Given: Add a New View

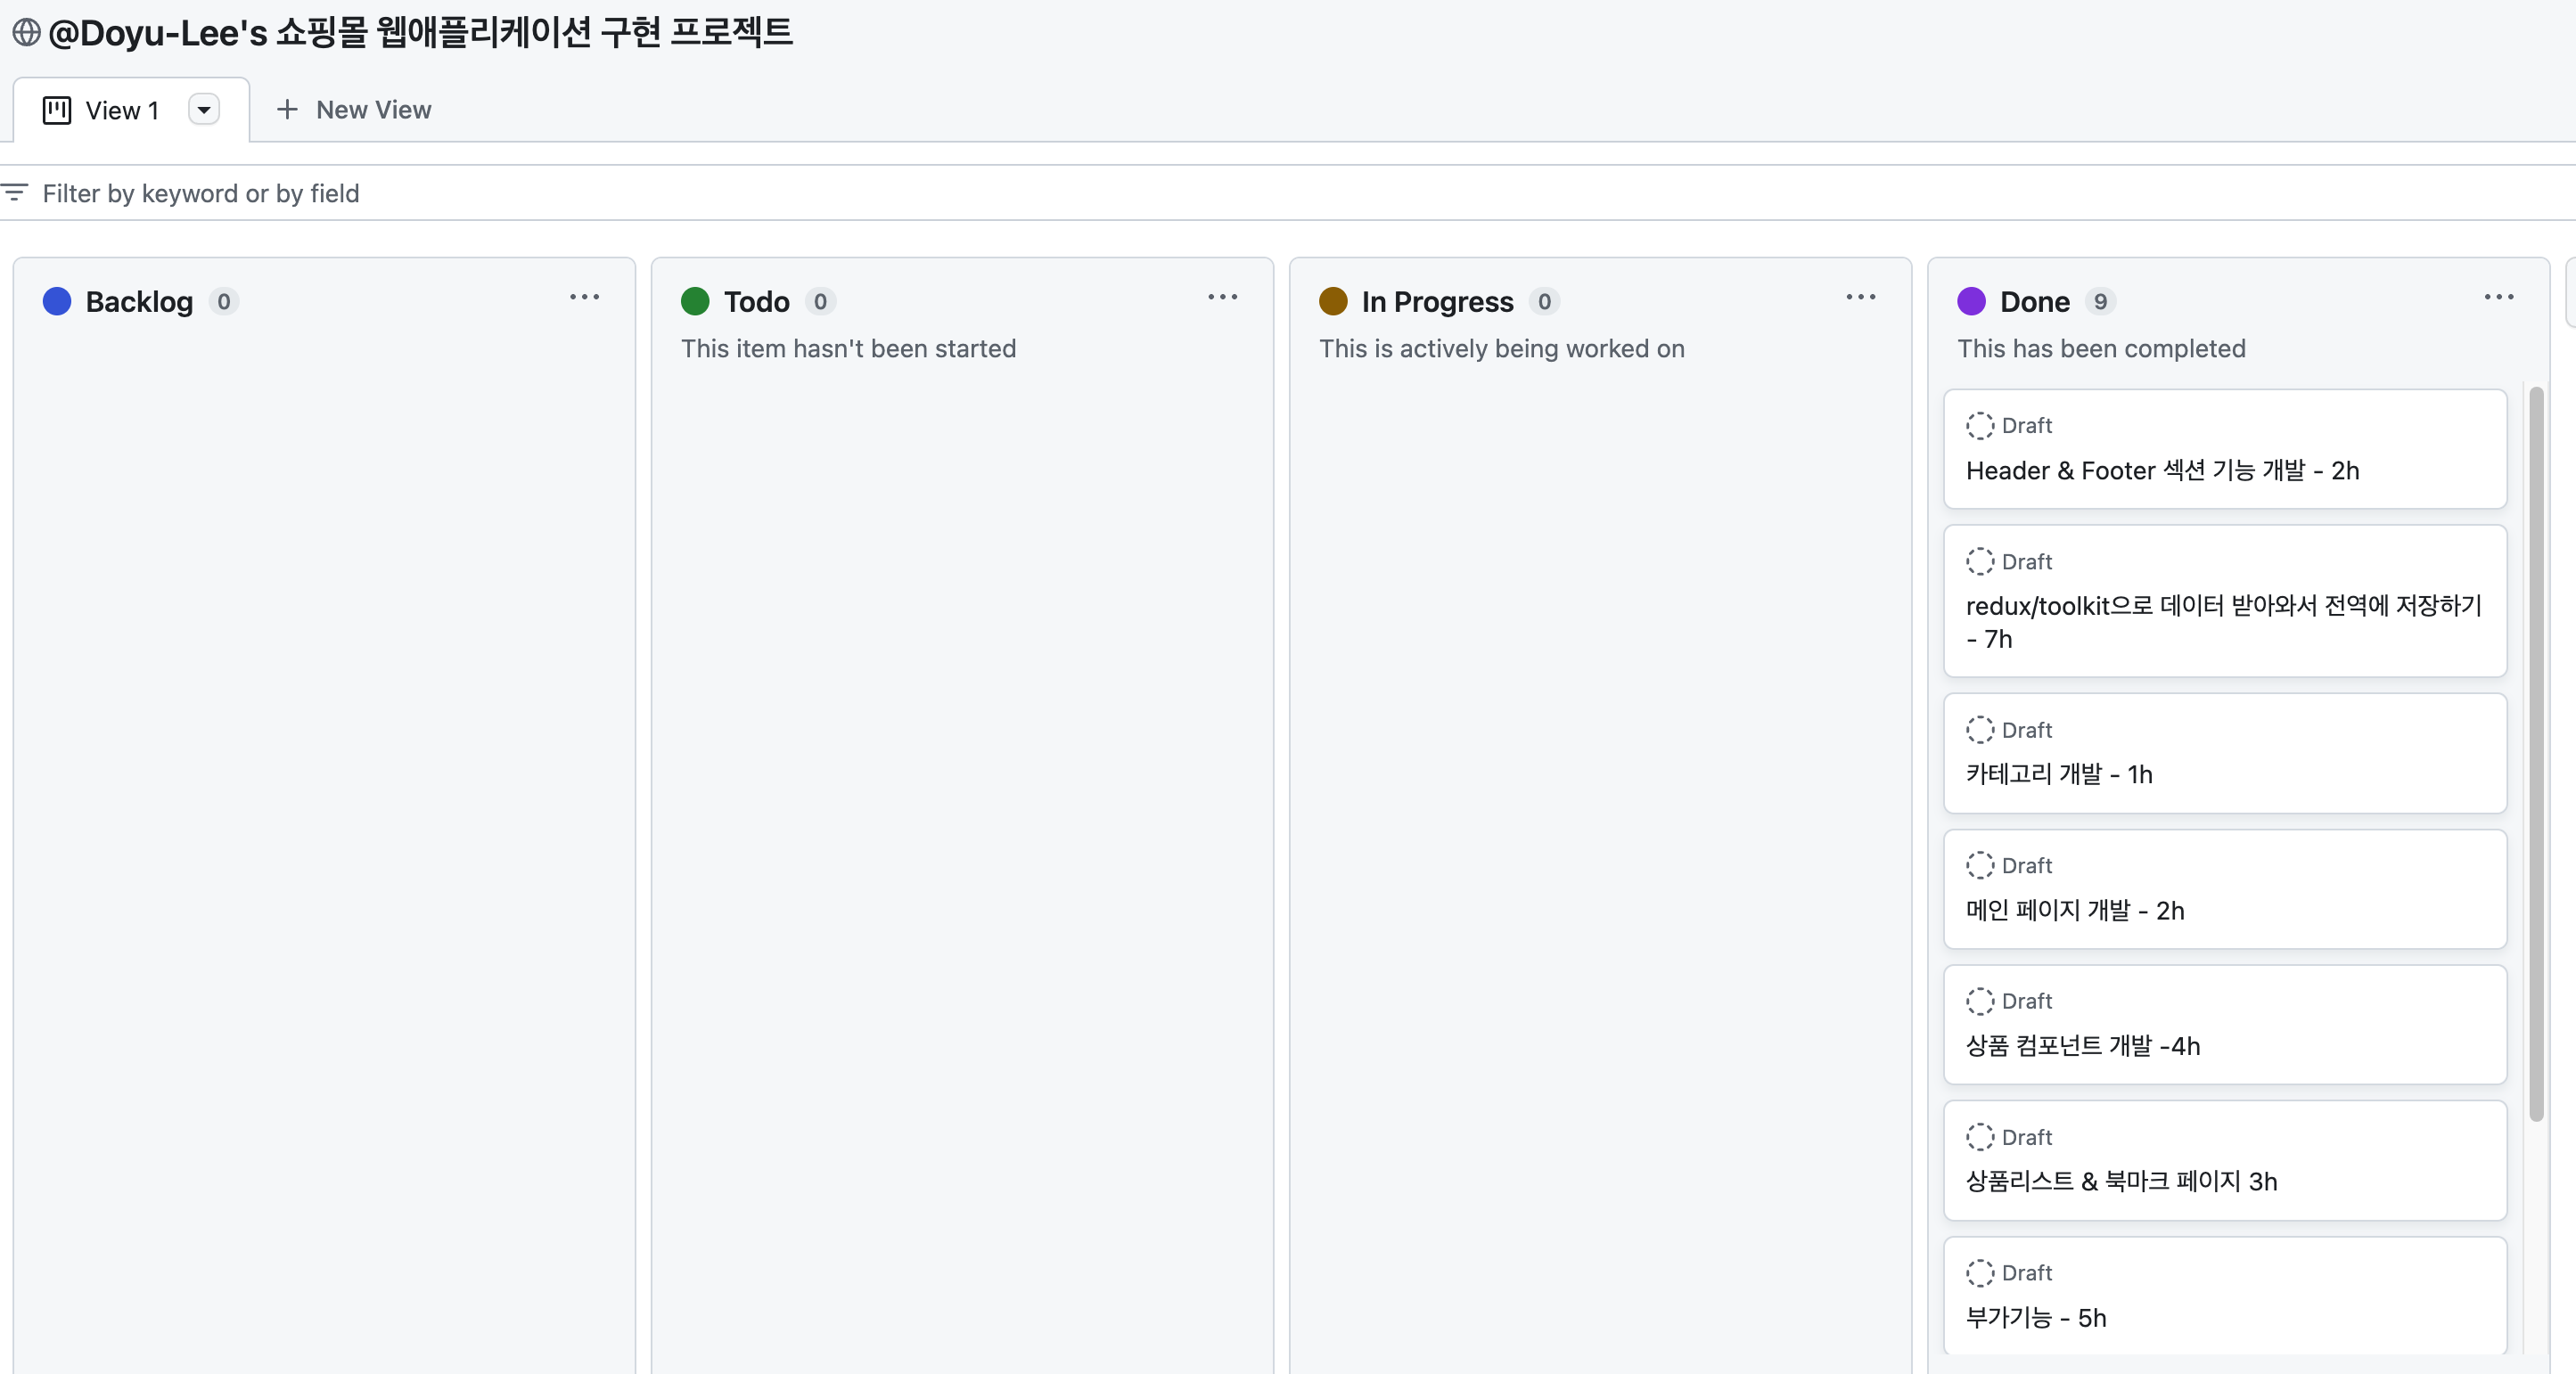Looking at the screenshot, I should point(354,110).
